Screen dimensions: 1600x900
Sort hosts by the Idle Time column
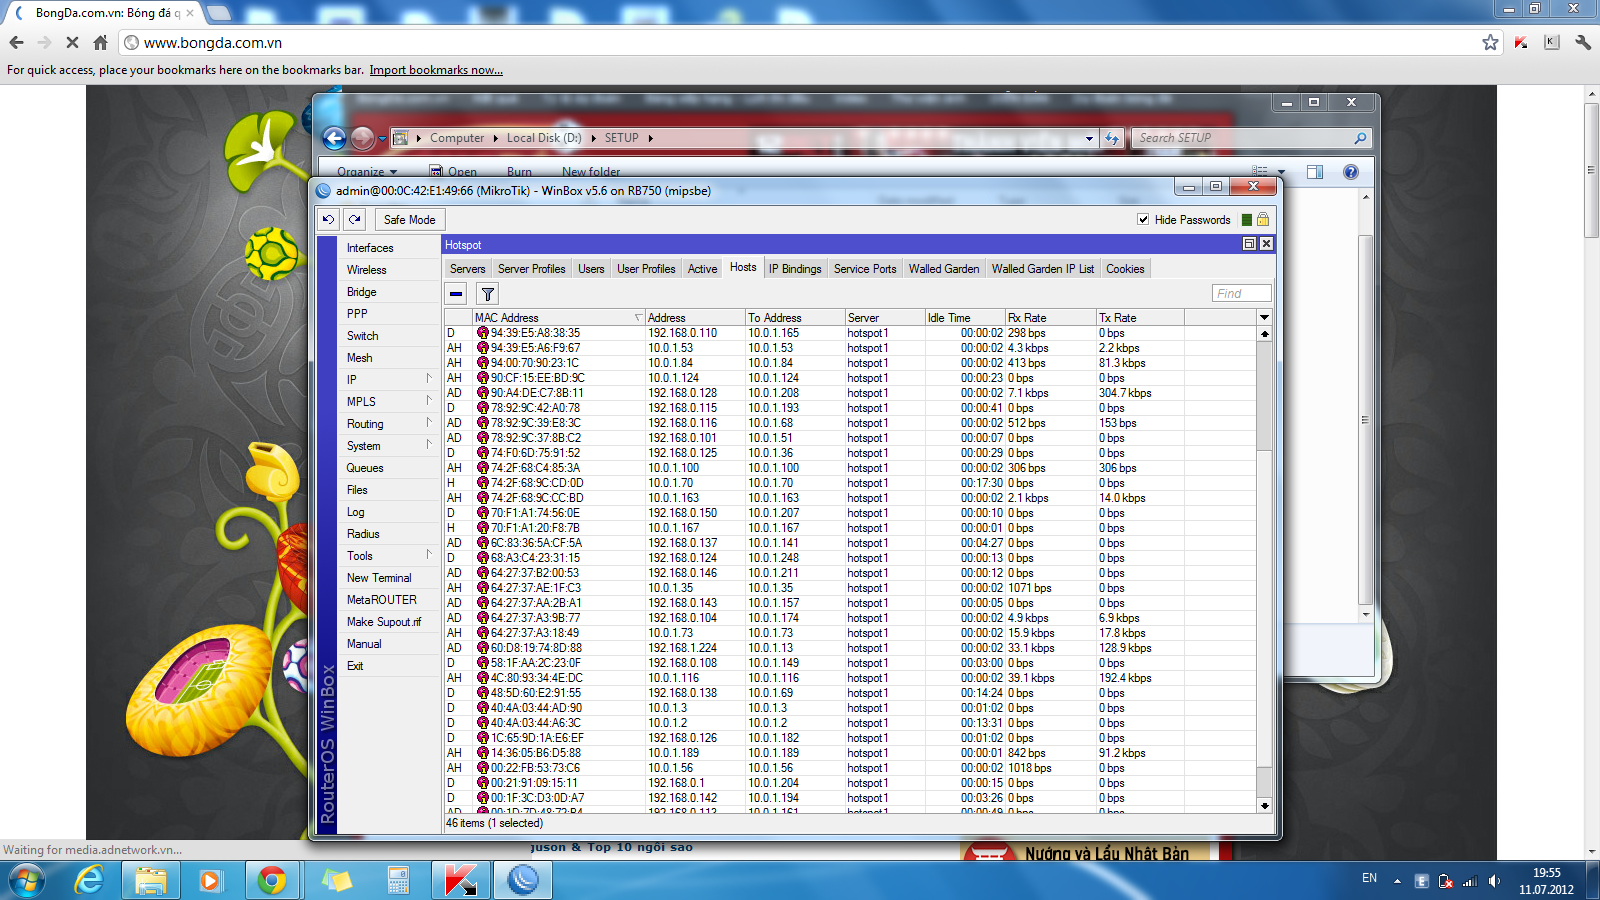[964, 318]
